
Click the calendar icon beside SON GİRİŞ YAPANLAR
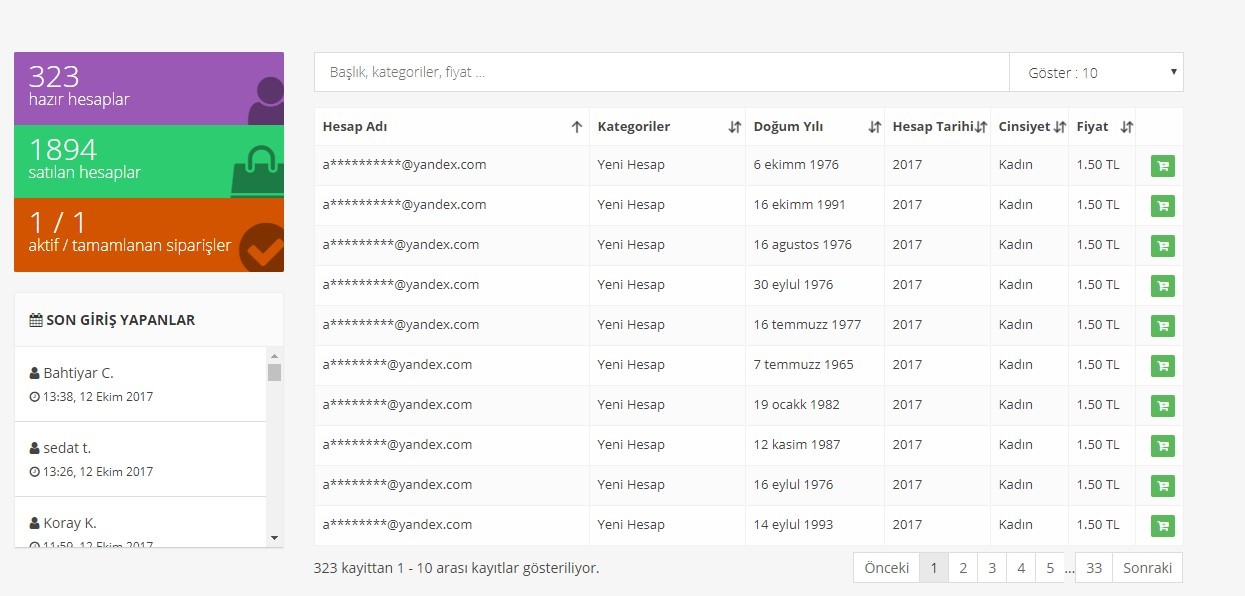tap(36, 320)
